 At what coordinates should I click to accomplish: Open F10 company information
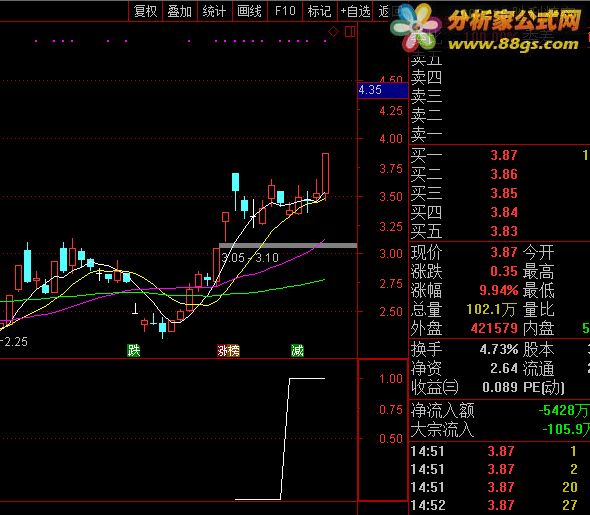pyautogui.click(x=285, y=11)
